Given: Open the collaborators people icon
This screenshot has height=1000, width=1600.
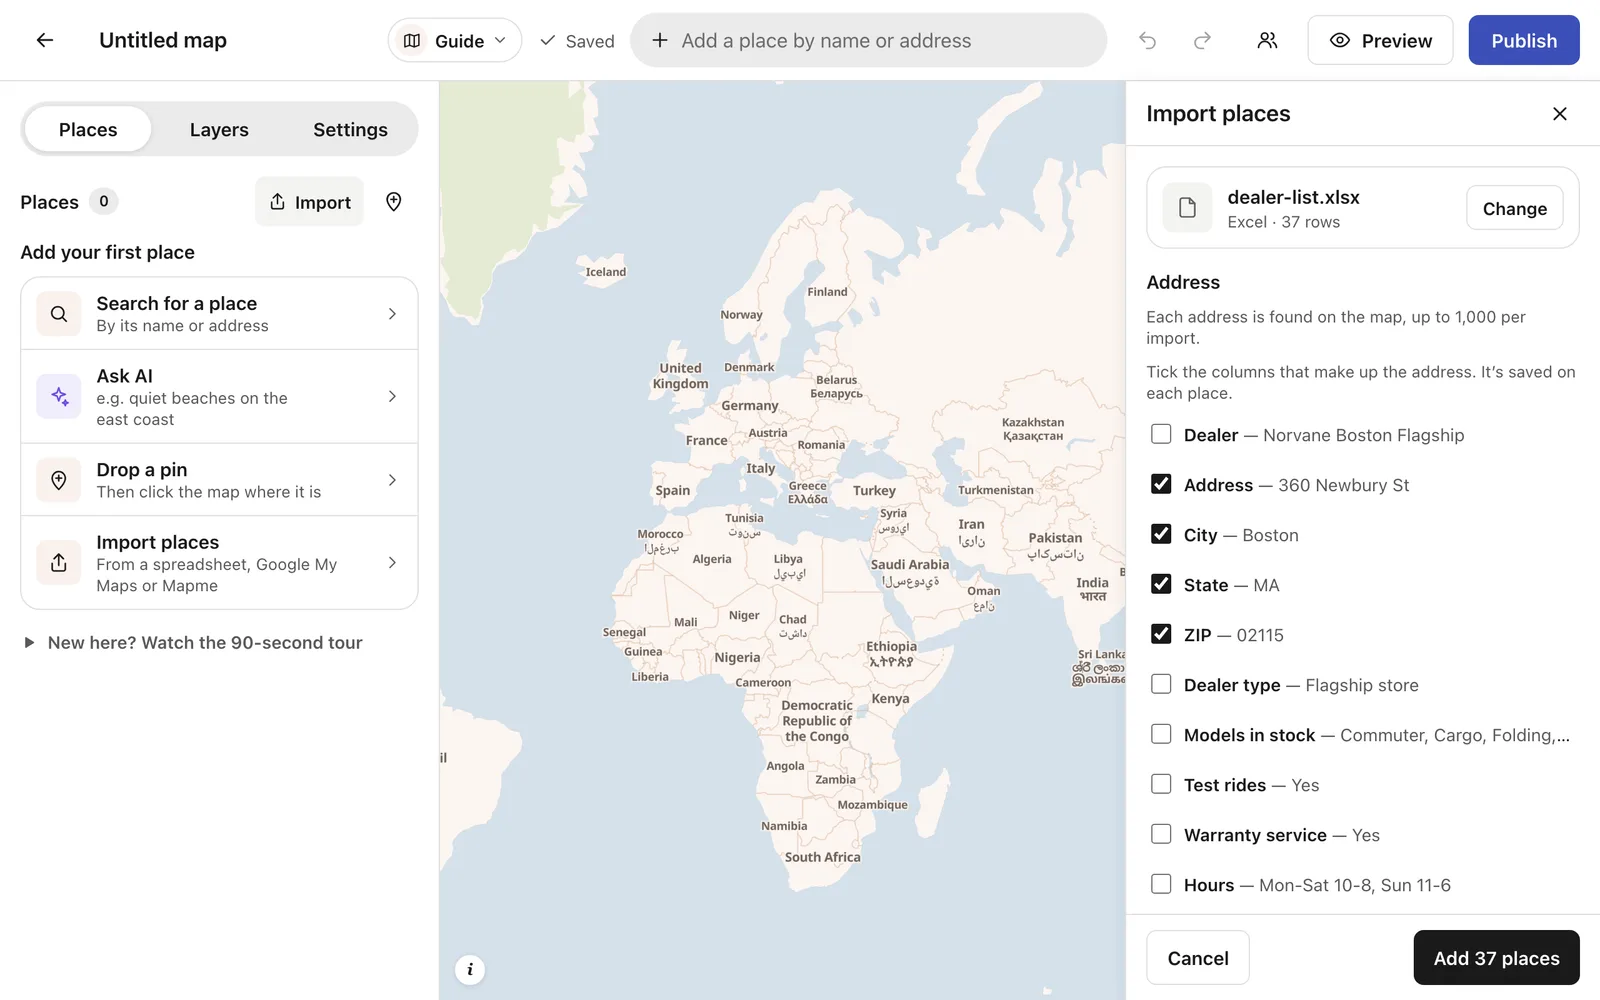Looking at the screenshot, I should (x=1267, y=40).
